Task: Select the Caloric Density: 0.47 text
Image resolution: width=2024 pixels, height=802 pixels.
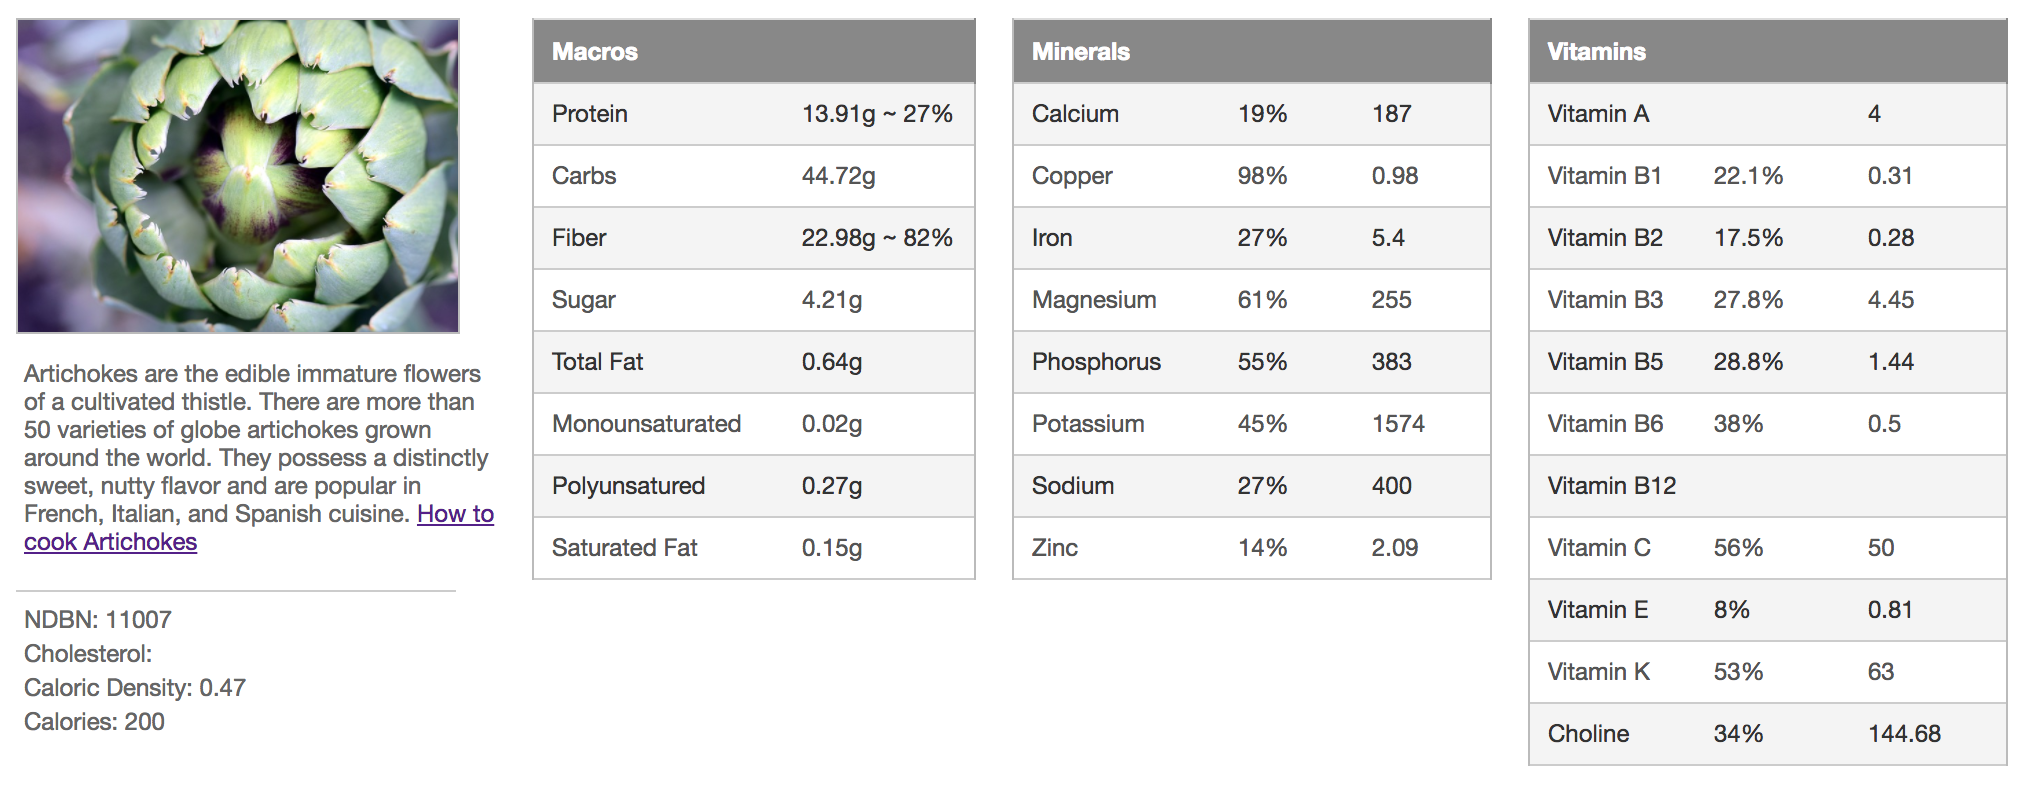Action: point(135,688)
